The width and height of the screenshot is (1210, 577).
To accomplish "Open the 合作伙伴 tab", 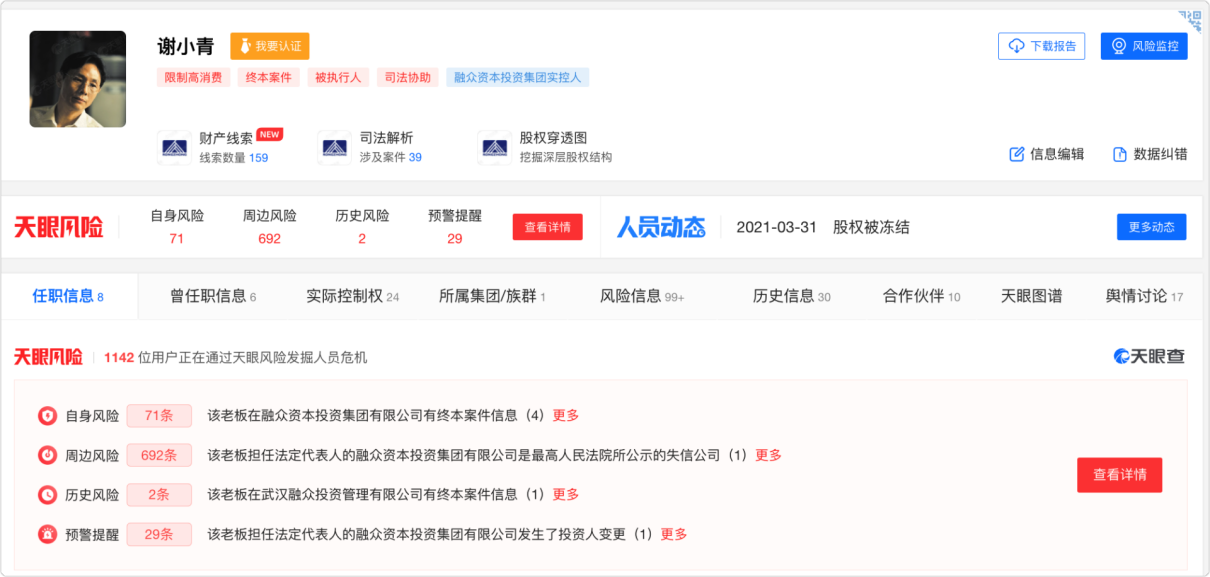I will coord(922,296).
